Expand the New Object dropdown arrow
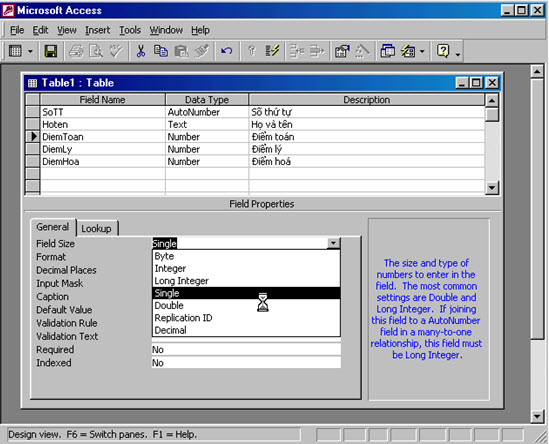The height and width of the screenshot is (444, 549). tap(422, 51)
